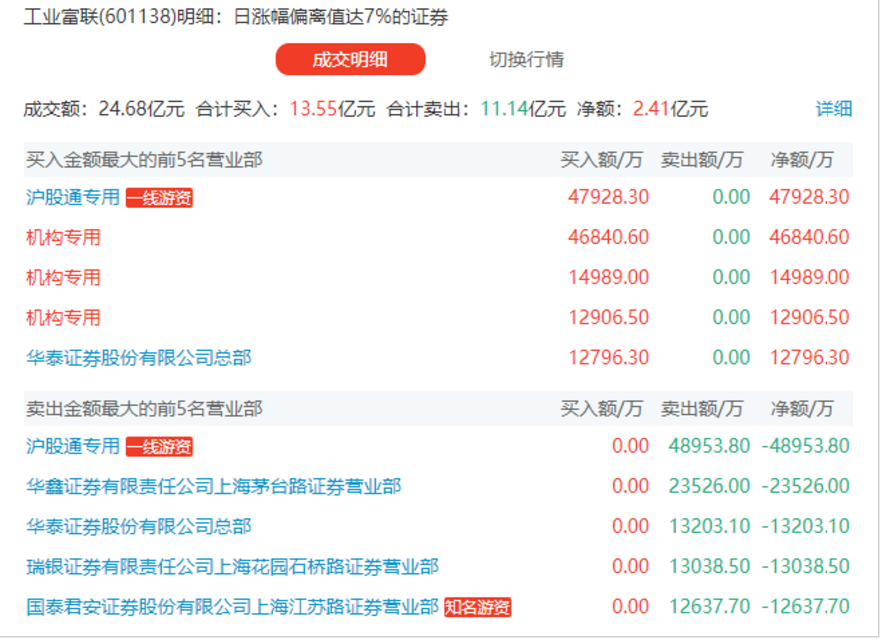Click 卖出额/万 header in the buy table
Viewport: 882px width, 641px height.
tap(701, 160)
